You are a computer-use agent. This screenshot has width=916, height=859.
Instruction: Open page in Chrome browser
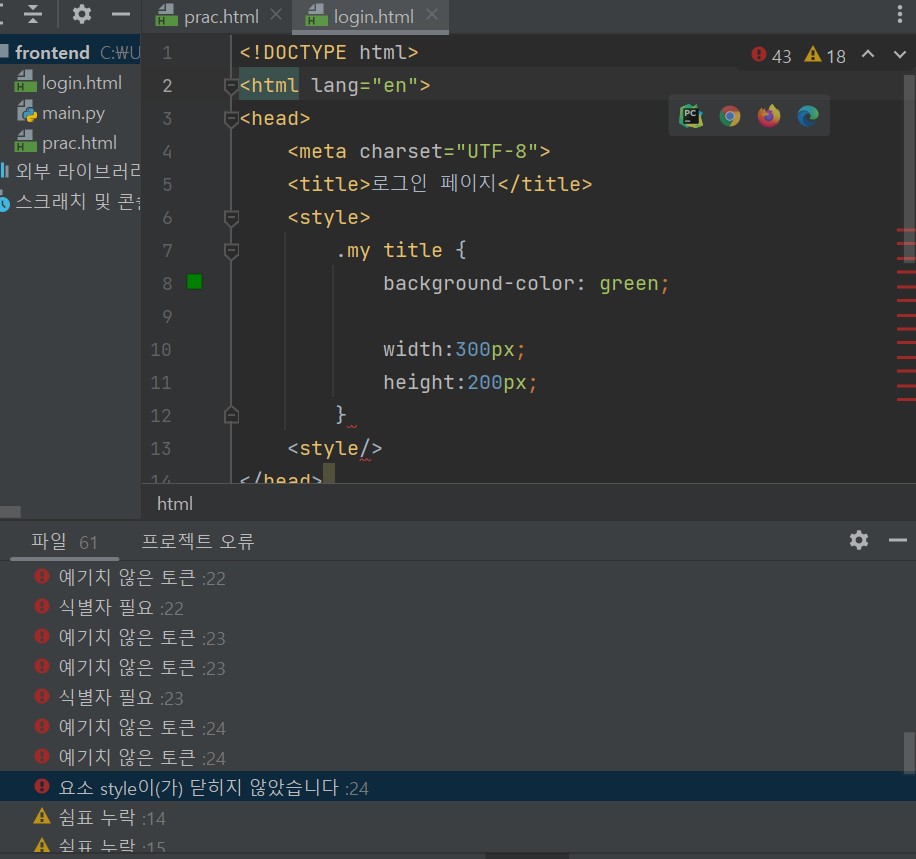click(x=730, y=116)
